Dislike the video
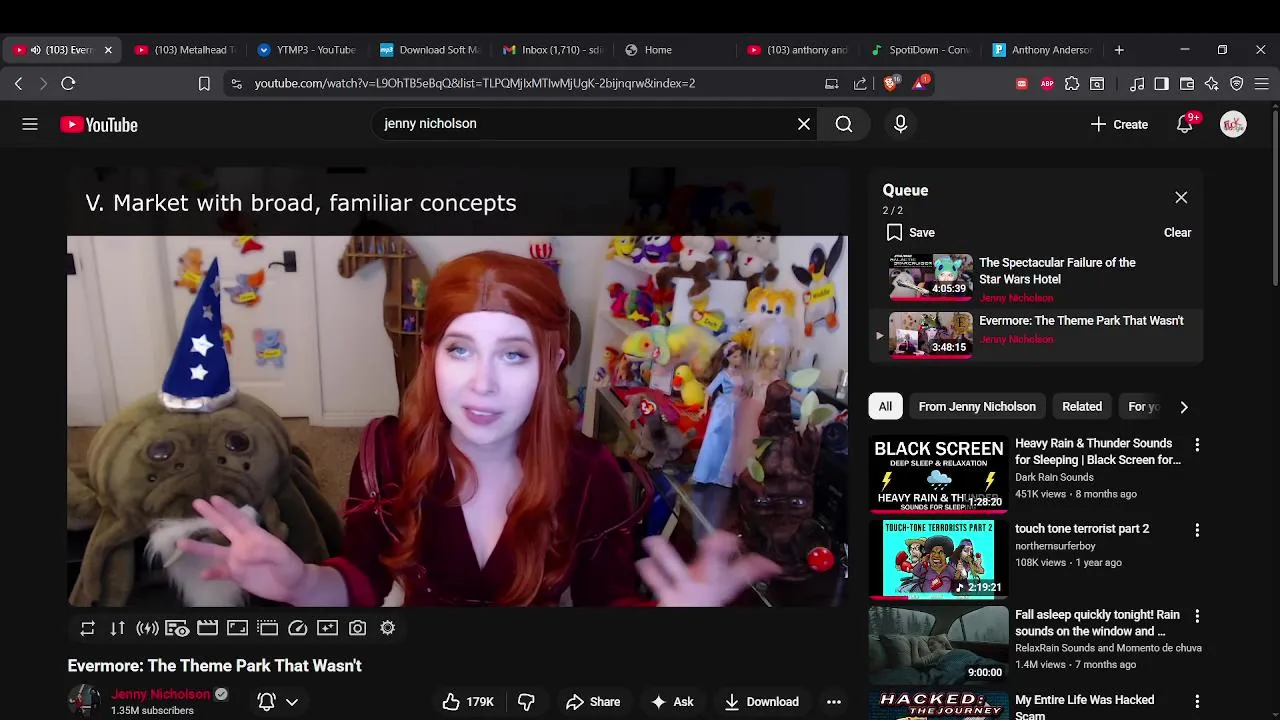Viewport: 1280px width, 720px height. point(526,702)
